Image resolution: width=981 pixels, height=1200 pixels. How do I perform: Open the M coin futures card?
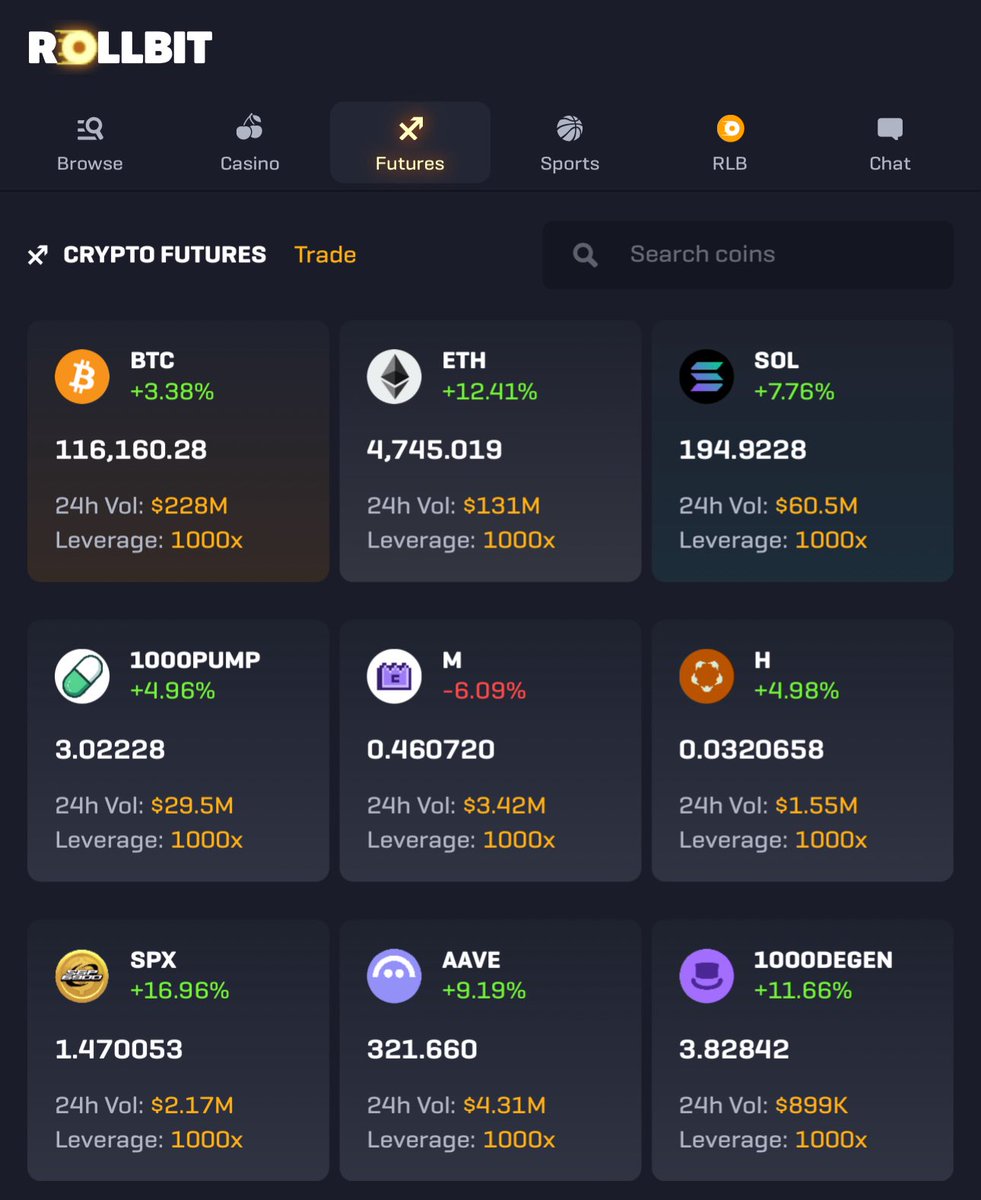pos(490,750)
